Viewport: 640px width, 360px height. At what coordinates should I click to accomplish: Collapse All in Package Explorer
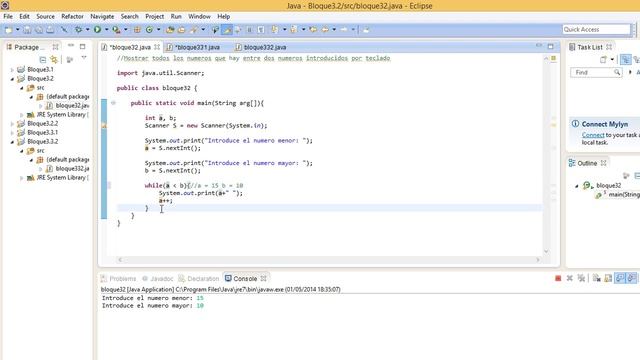[43, 60]
